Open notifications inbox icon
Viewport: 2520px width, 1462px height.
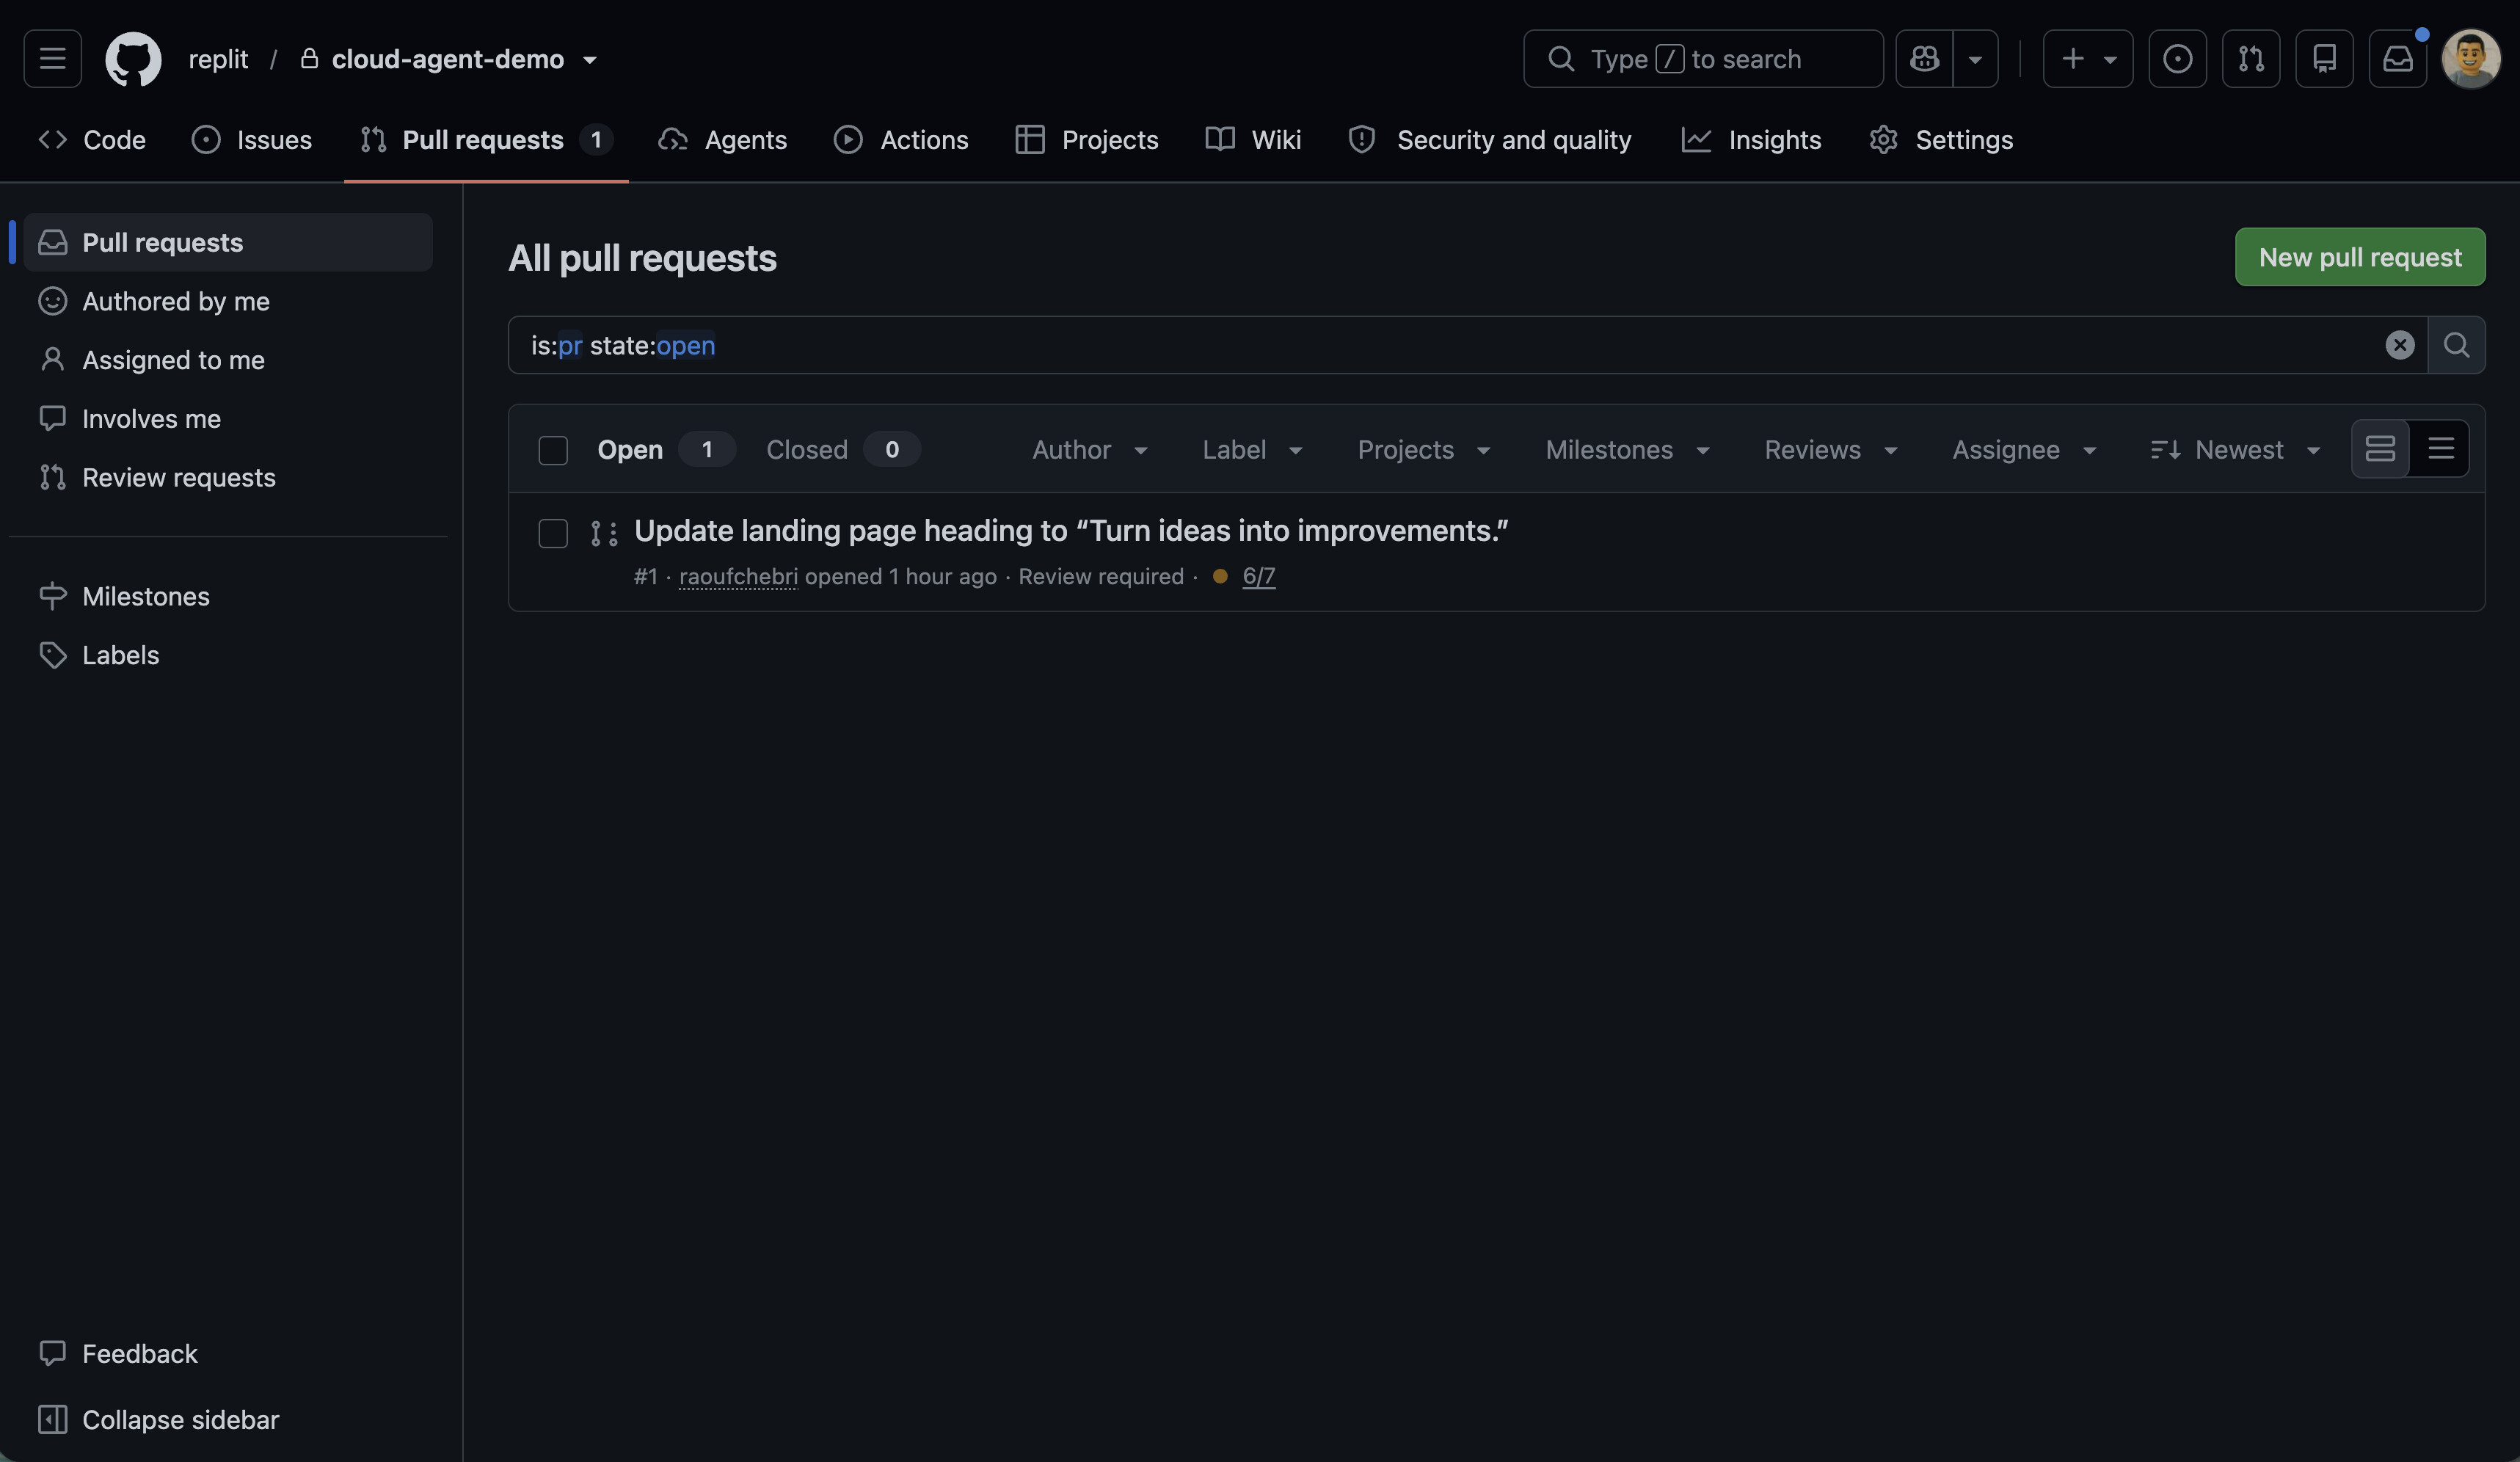pyautogui.click(x=2398, y=59)
